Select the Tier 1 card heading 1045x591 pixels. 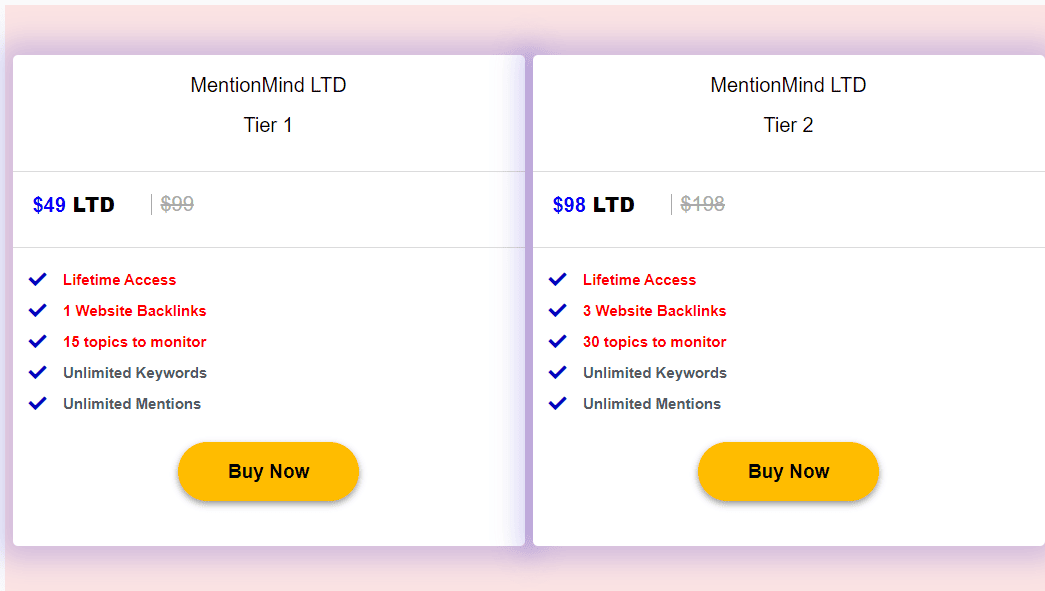click(267, 125)
